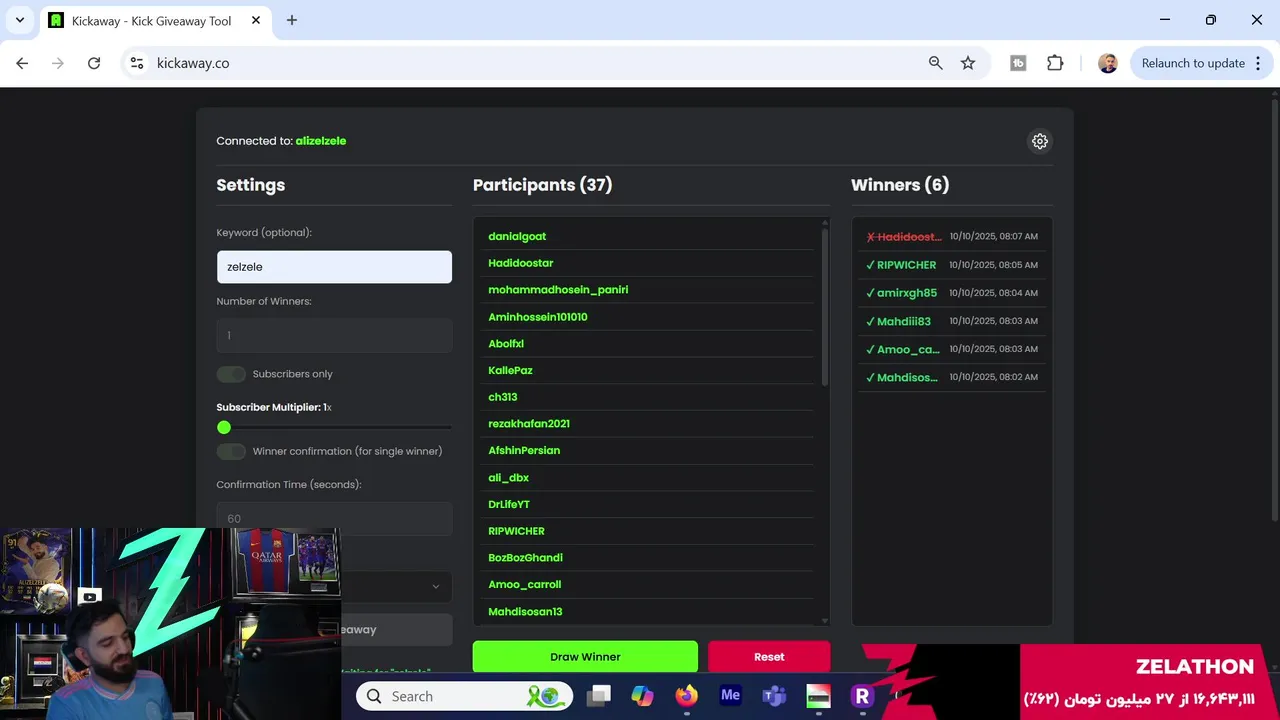Select participant Abolfxl
1280x720 pixels.
tap(506, 344)
